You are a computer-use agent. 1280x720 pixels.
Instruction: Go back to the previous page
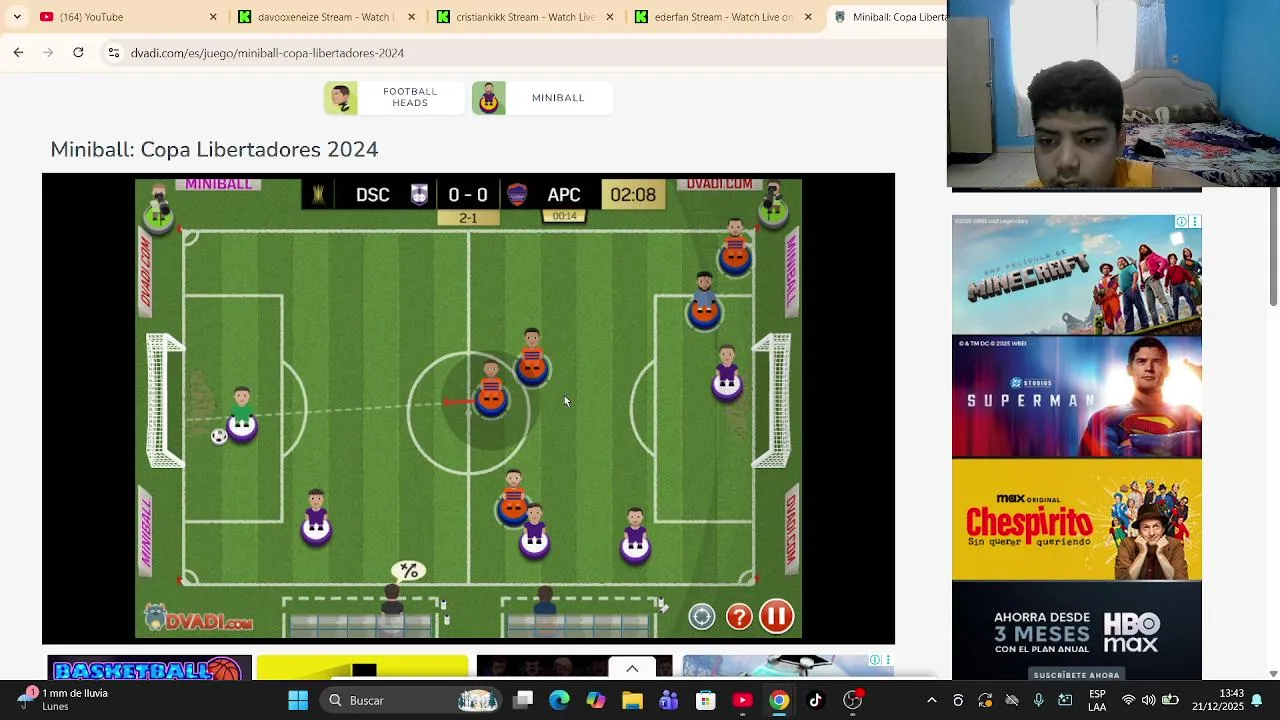(x=18, y=52)
